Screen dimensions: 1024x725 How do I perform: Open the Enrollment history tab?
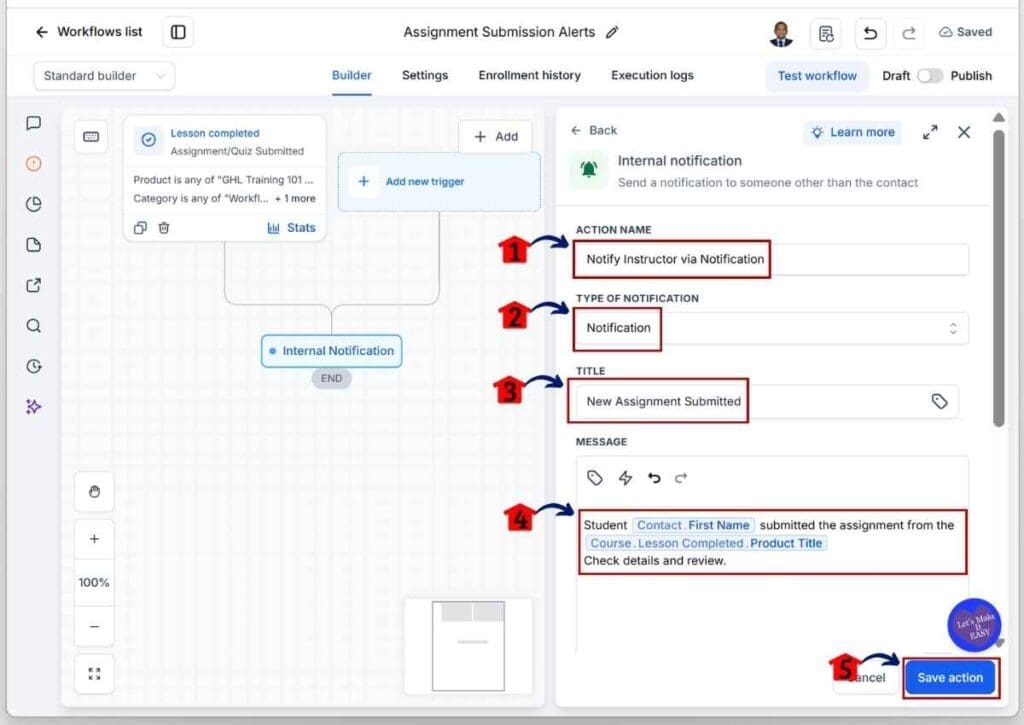530,76
